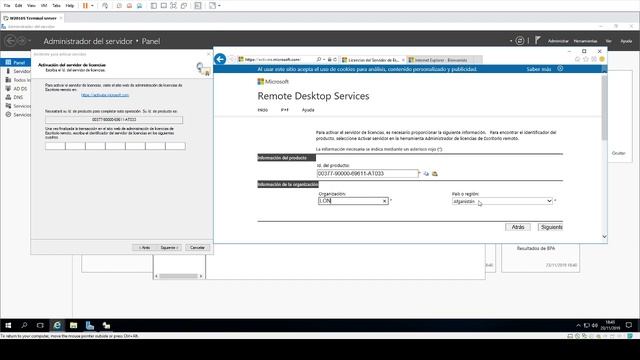Screen dimensions: 640x360
Task: Click the Internet Explorer taskbar icon
Action: tap(57, 325)
